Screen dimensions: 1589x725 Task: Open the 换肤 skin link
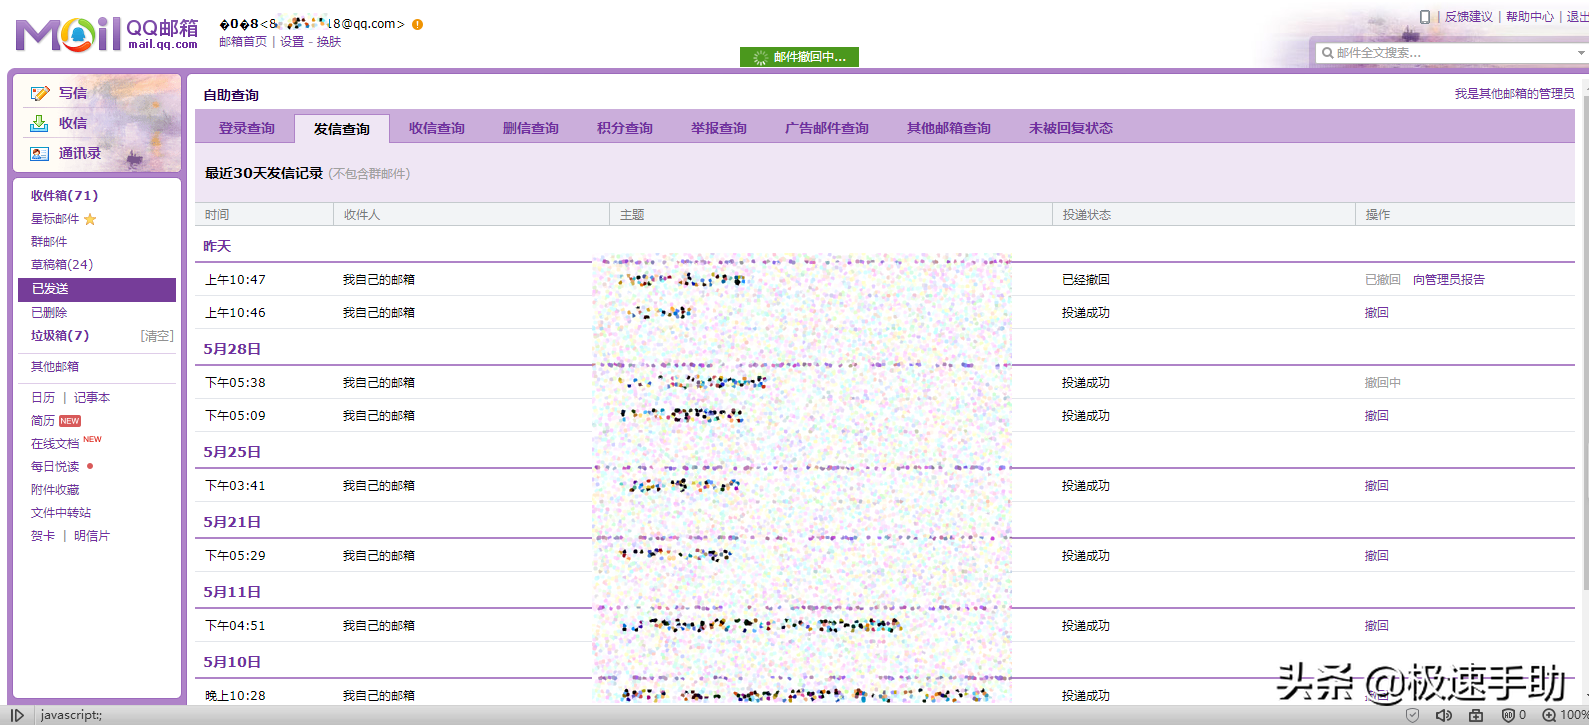tap(329, 42)
